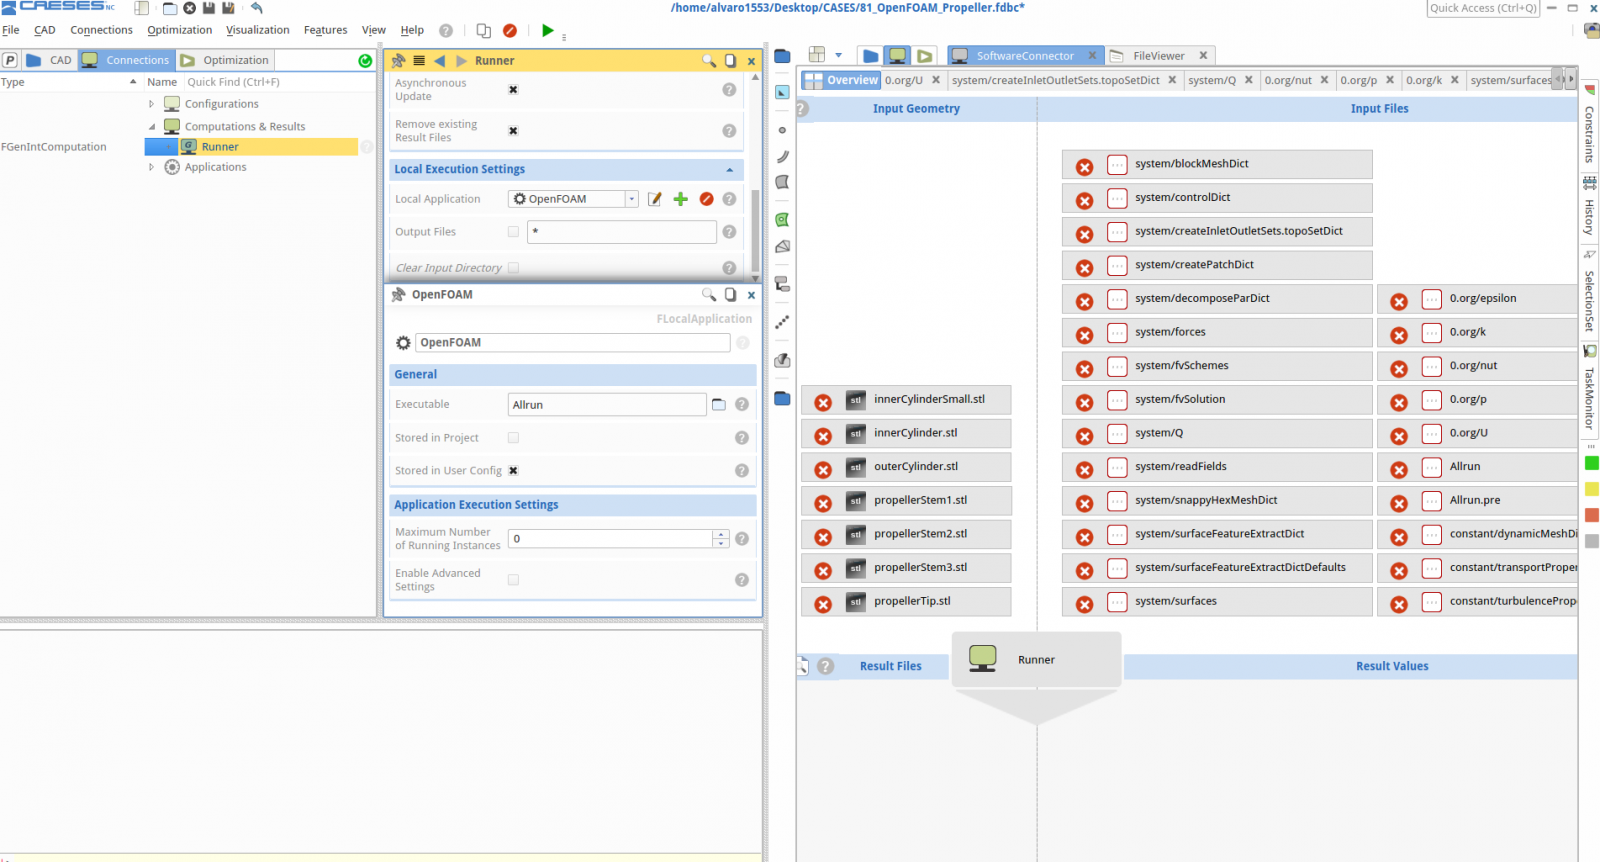Open the Connections menu
This screenshot has width=1600, height=862.
pos(101,30)
